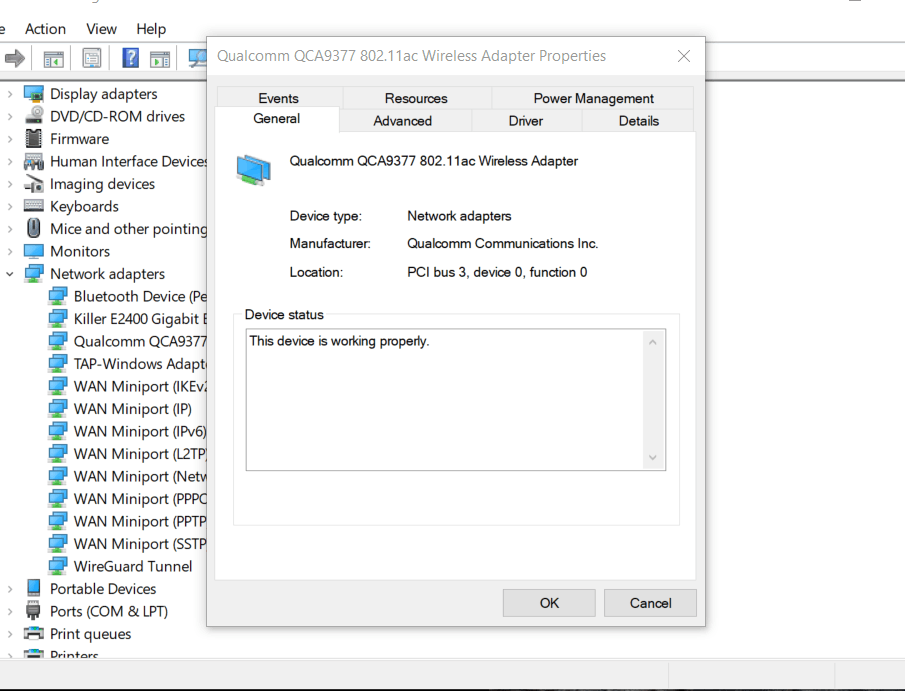Viewport: 905px width, 691px height.
Task: Click the Ports (COM & LPT) icon
Action: click(33, 610)
